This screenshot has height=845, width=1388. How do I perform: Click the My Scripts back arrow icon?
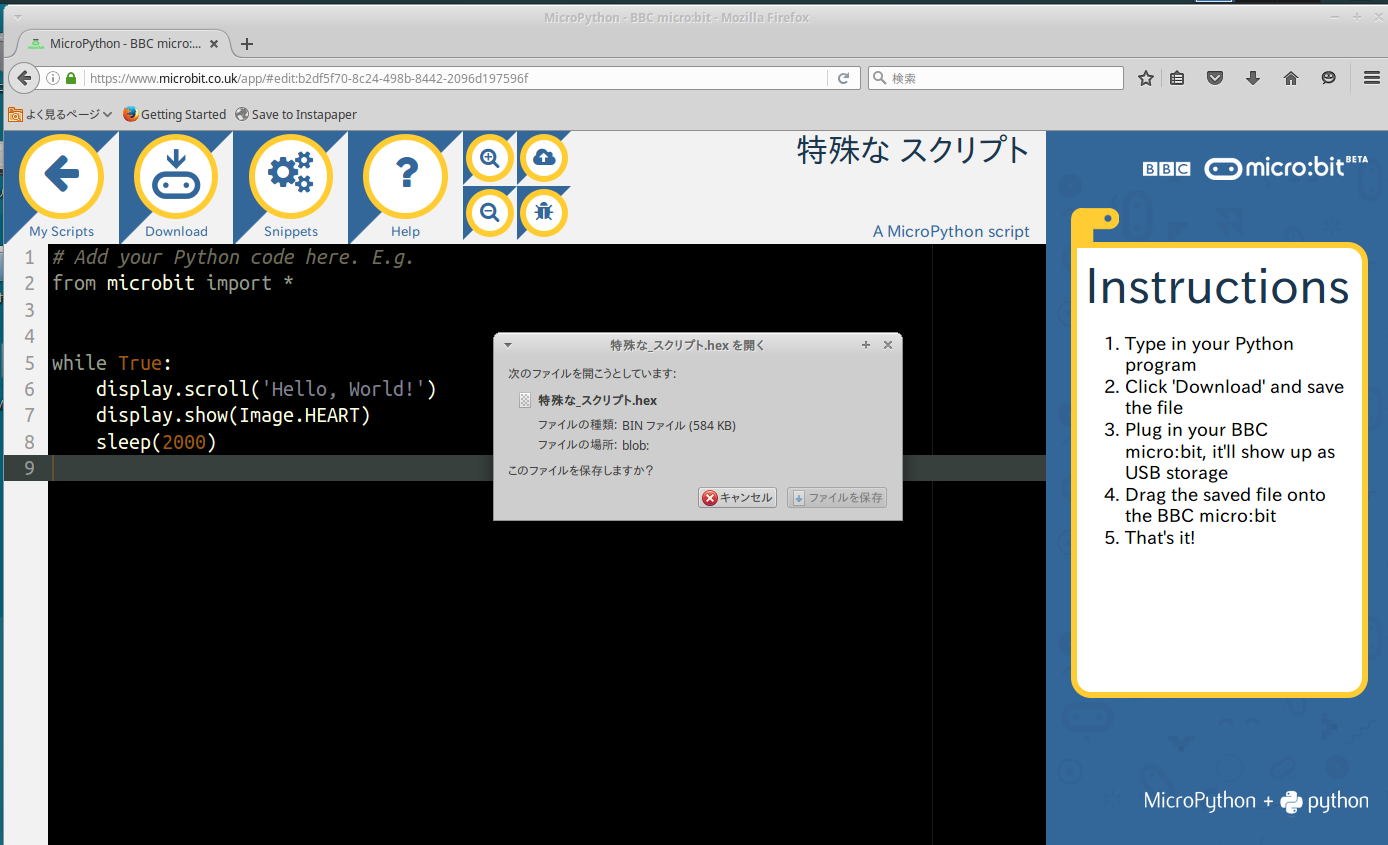point(61,176)
